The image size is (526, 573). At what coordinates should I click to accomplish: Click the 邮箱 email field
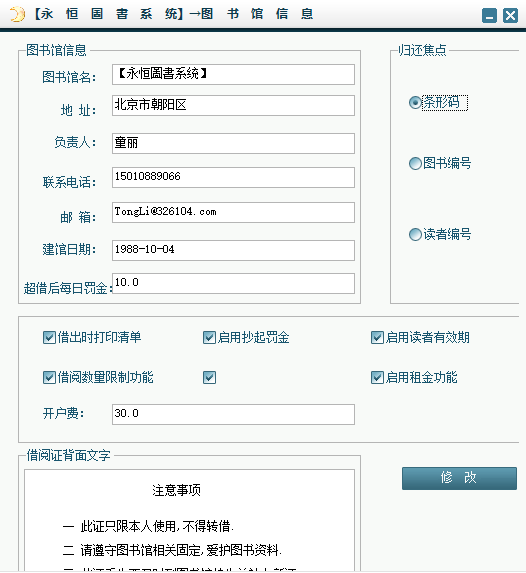click(x=233, y=212)
